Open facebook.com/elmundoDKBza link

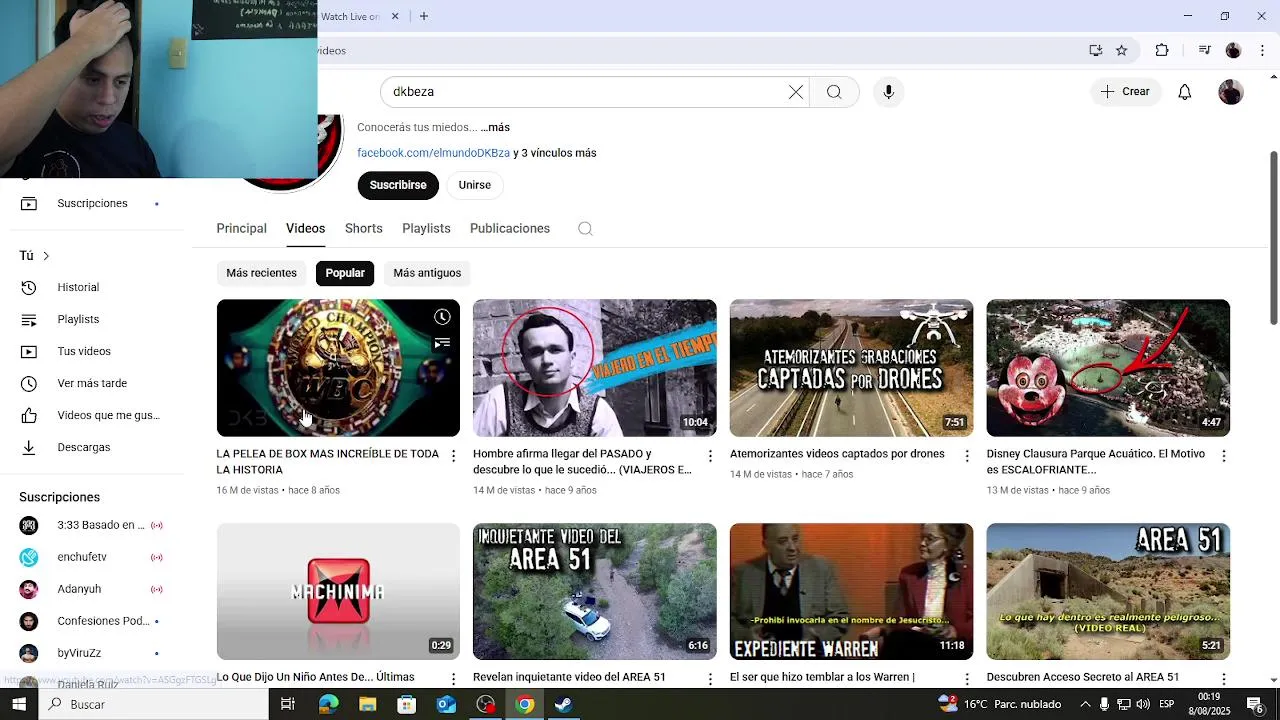433,153
